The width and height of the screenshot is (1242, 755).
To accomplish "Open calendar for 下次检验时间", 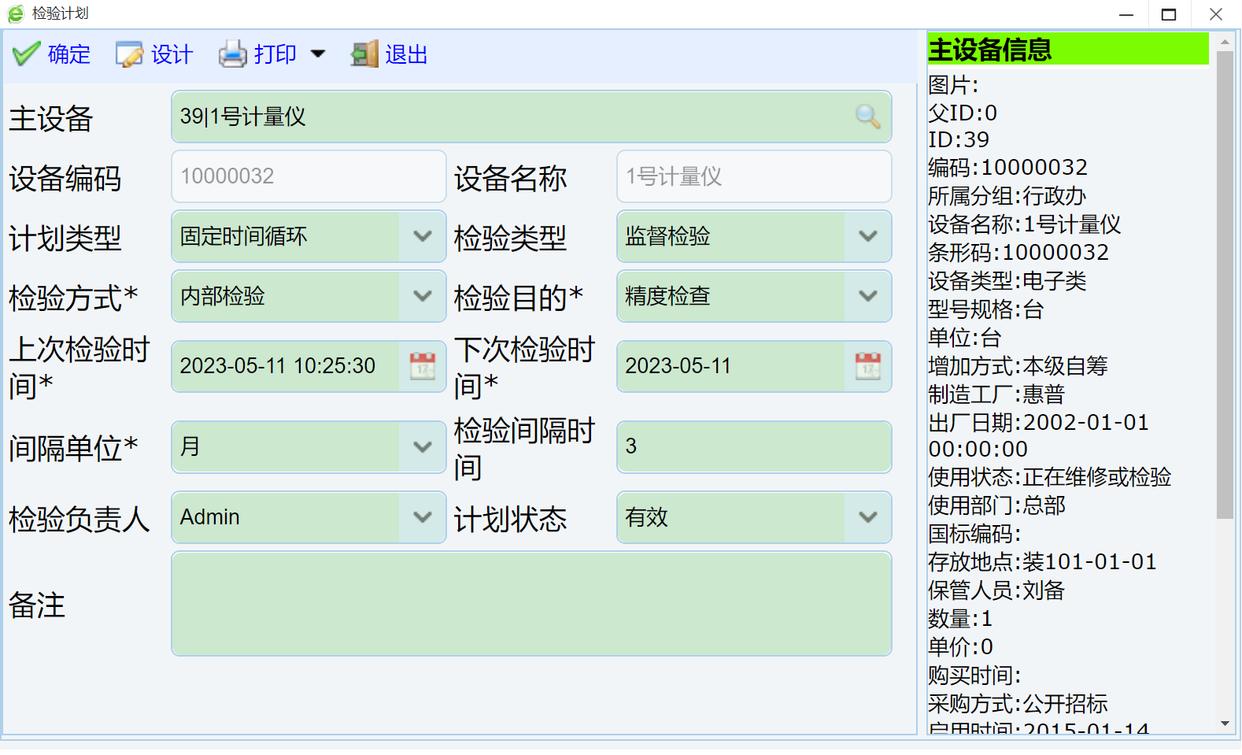I will (868, 366).
